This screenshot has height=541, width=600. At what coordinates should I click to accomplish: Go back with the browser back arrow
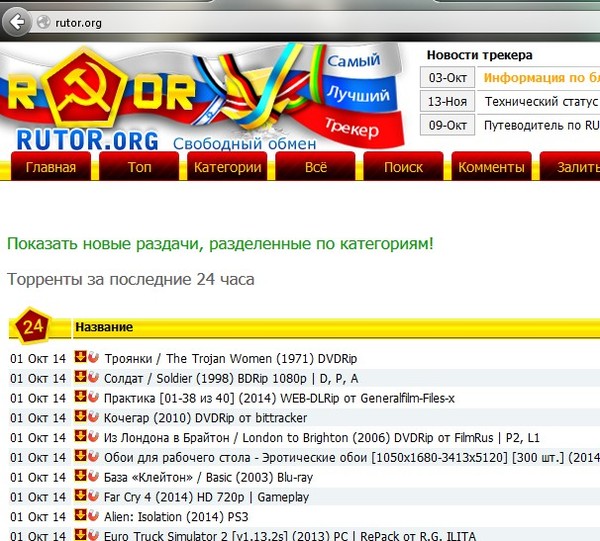pyautogui.click(x=16, y=22)
